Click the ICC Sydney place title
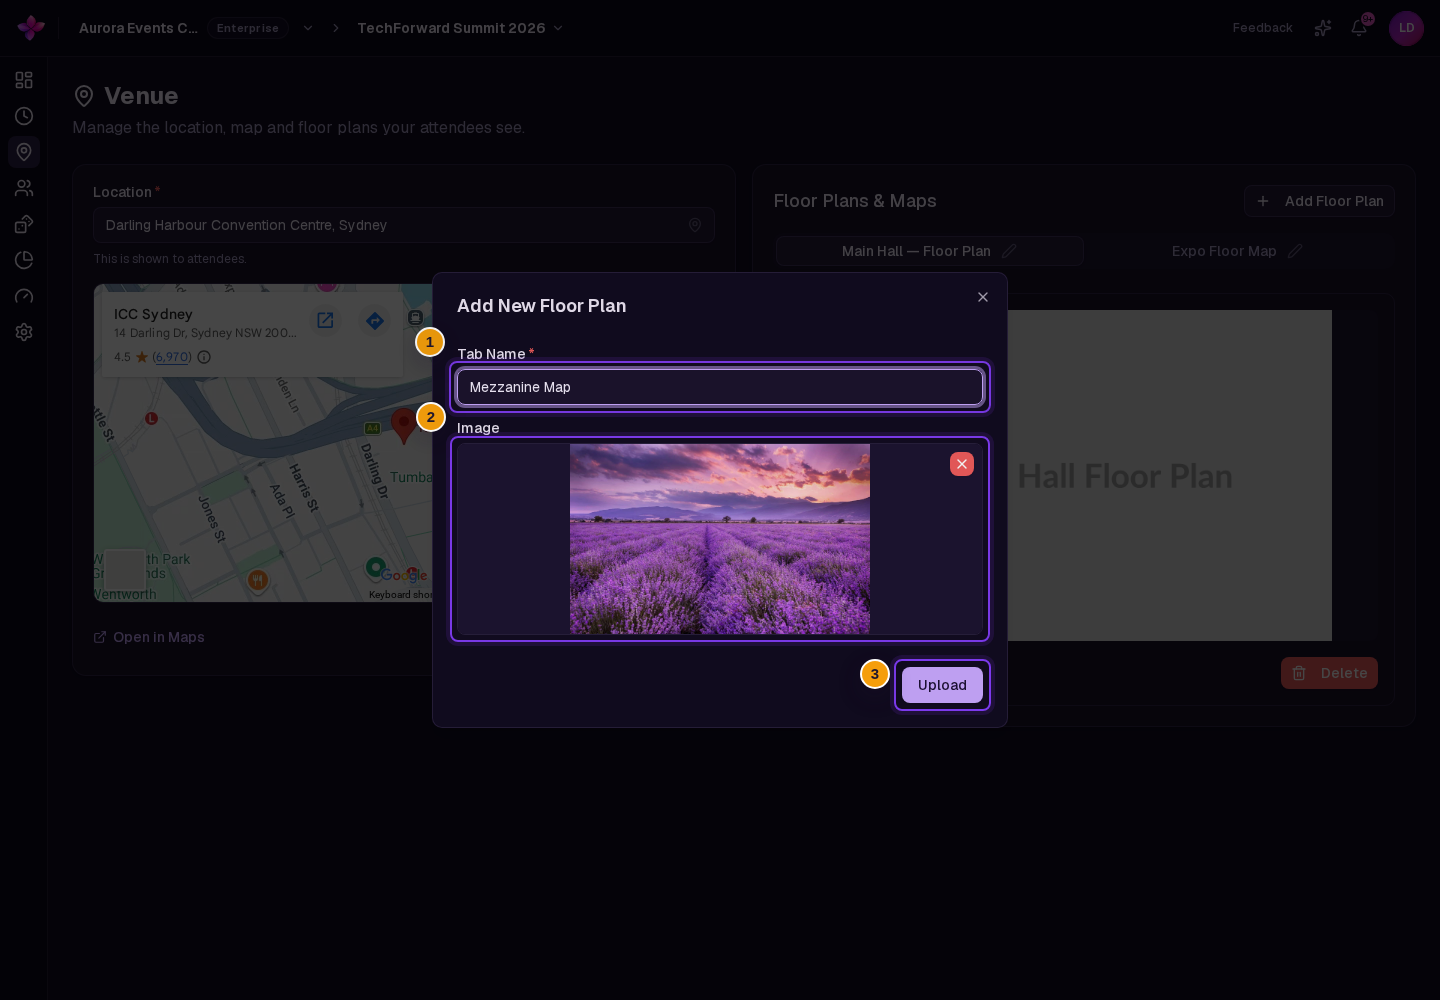This screenshot has width=1440, height=1000. click(x=153, y=314)
